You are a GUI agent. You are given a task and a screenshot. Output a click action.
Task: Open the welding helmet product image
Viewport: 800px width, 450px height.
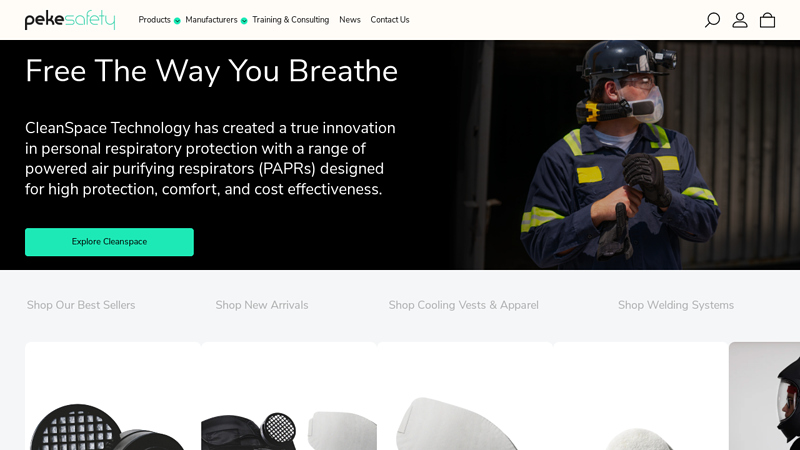(x=764, y=396)
